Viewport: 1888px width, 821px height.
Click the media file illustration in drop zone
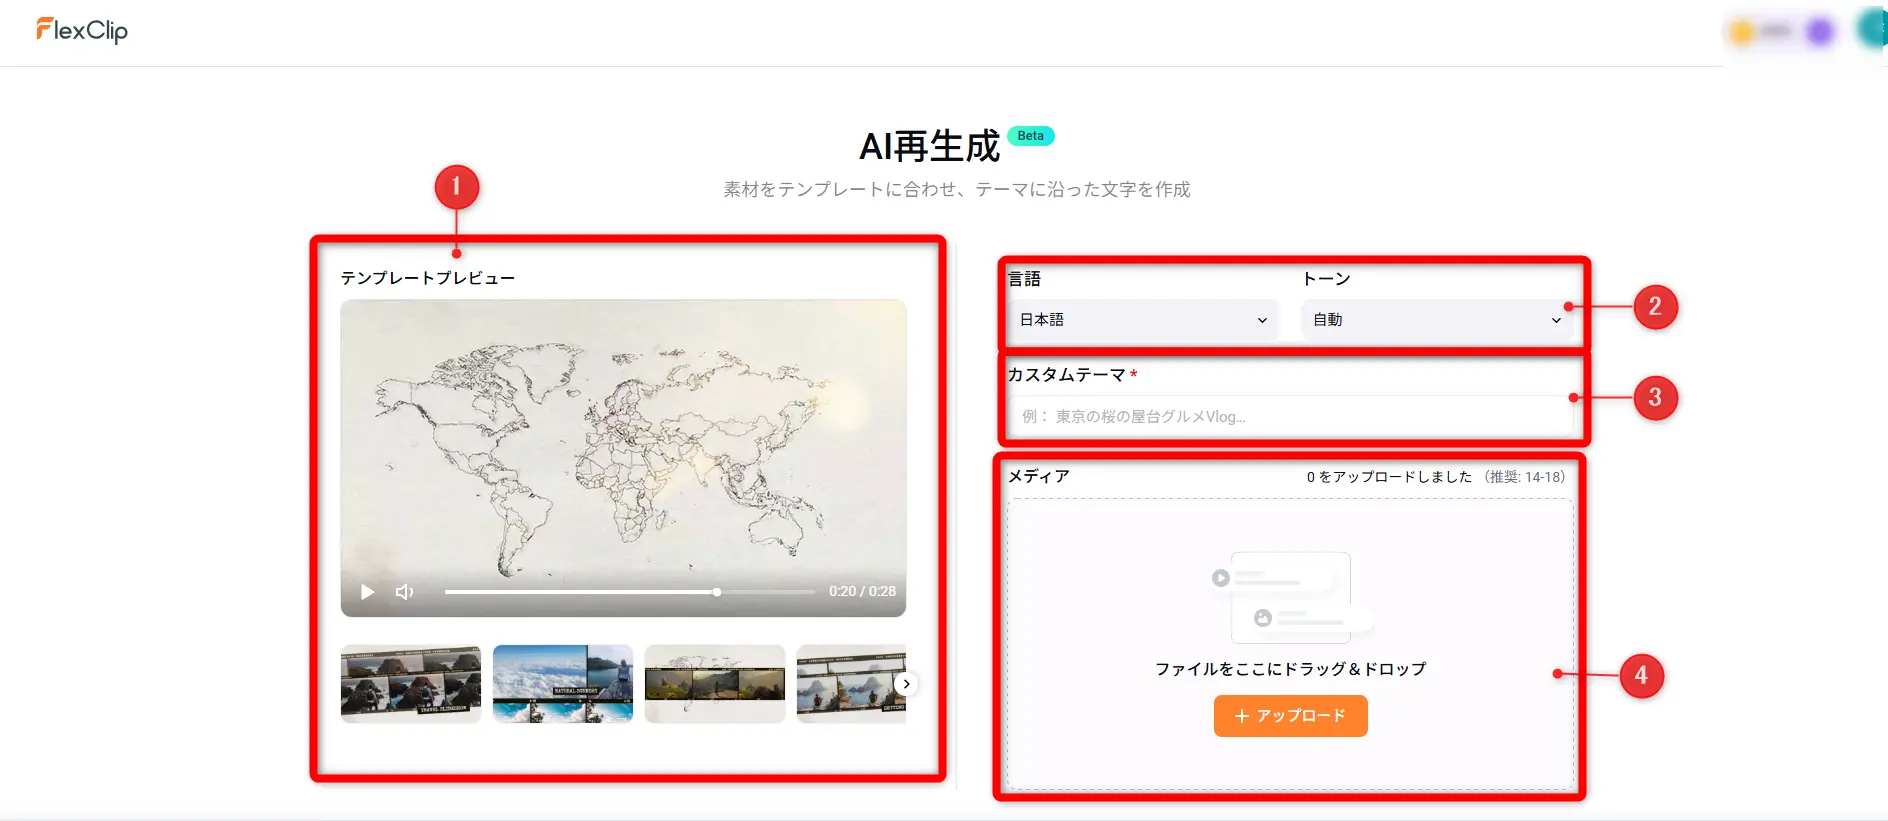(x=1290, y=598)
